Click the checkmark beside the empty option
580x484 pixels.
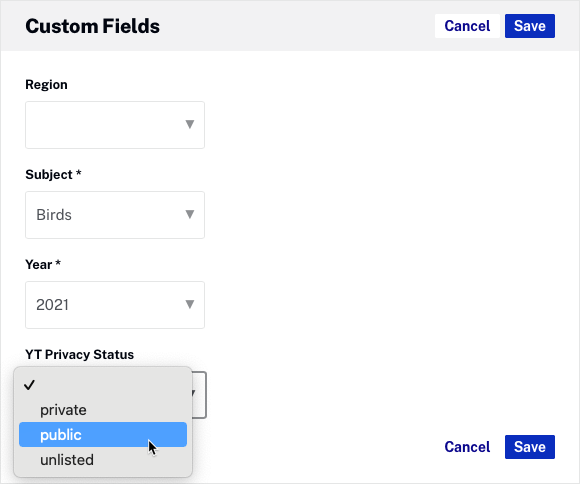point(29,385)
